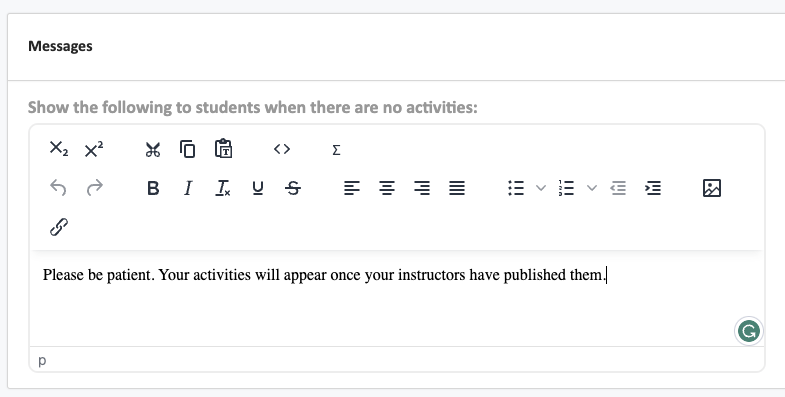The height and width of the screenshot is (397, 785).
Task: Undo the last edit
Action: [x=59, y=188]
